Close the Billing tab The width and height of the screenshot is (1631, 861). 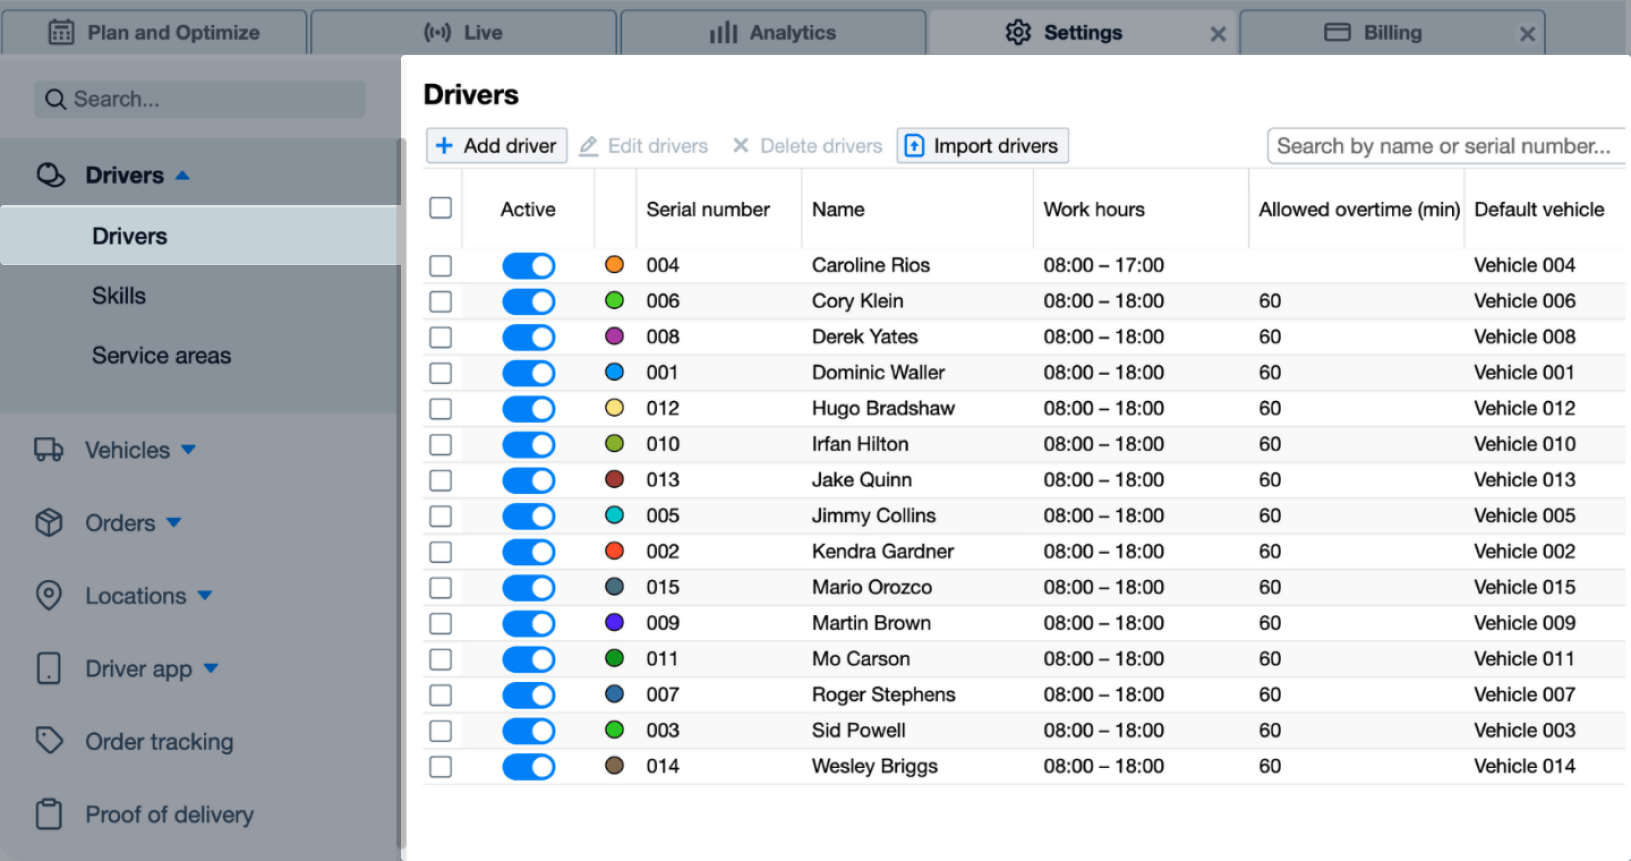point(1527,34)
